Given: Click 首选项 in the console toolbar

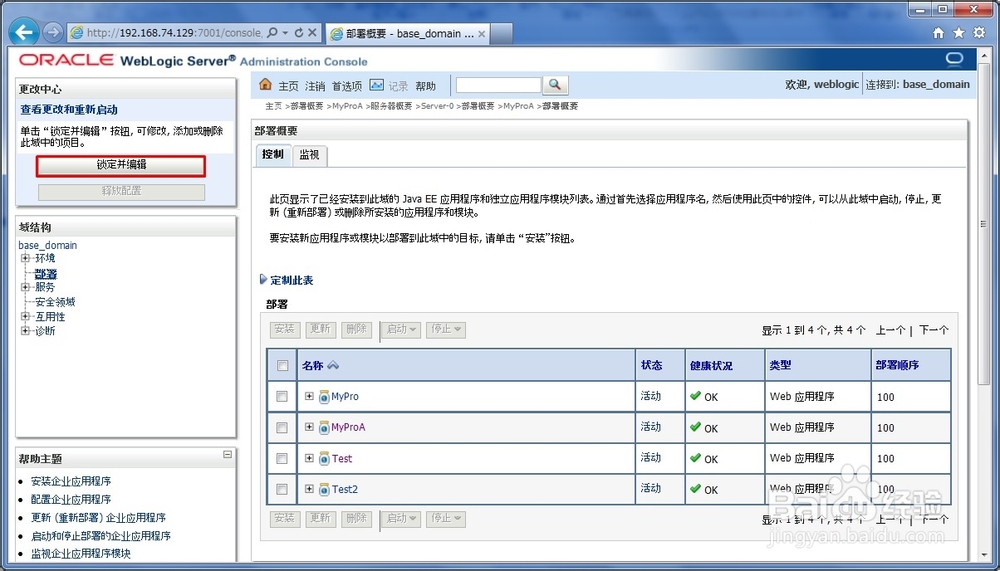Looking at the screenshot, I should click(347, 85).
